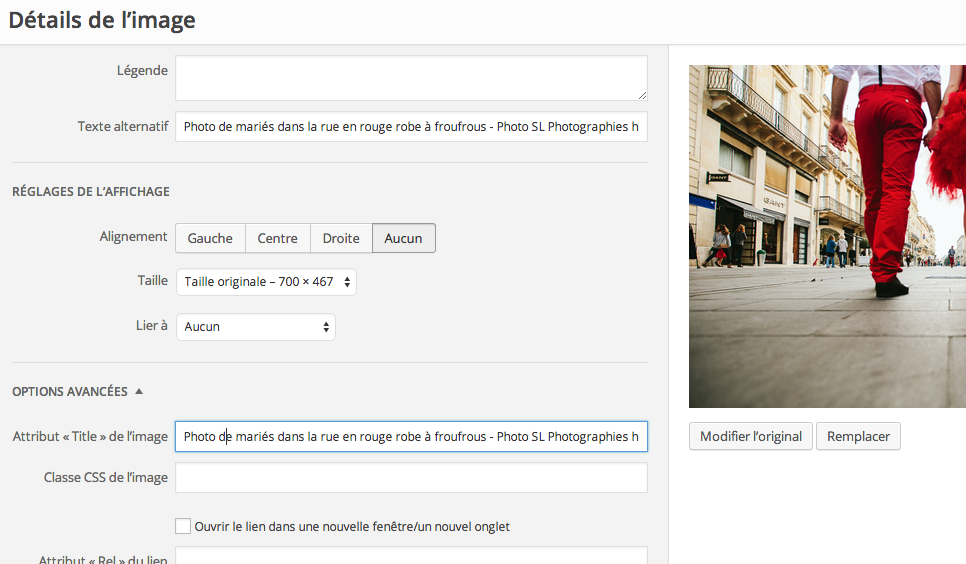Collapse the Options avancées section
The width and height of the screenshot is (966, 564).
[78, 391]
